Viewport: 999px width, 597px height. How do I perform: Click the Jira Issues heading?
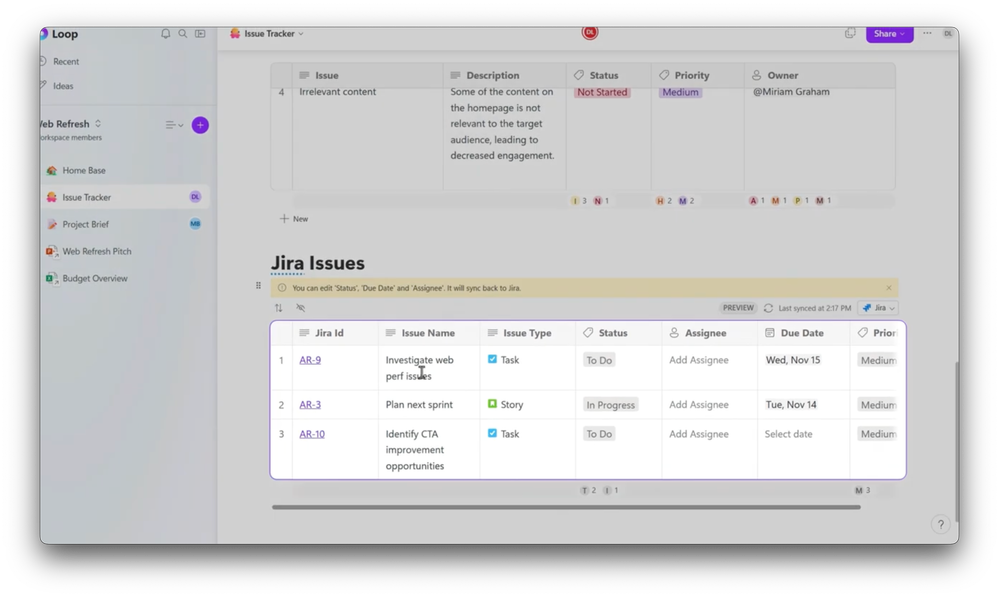[318, 263]
